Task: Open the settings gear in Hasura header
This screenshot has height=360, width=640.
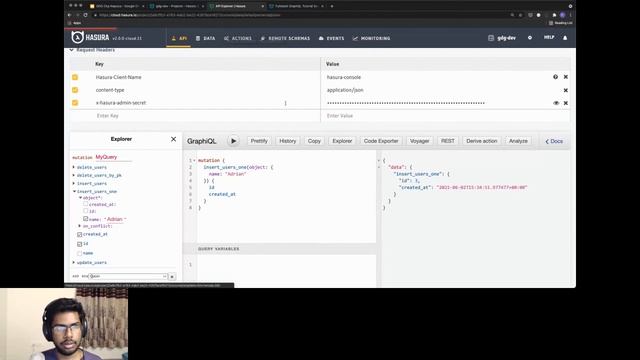Action: click(530, 38)
